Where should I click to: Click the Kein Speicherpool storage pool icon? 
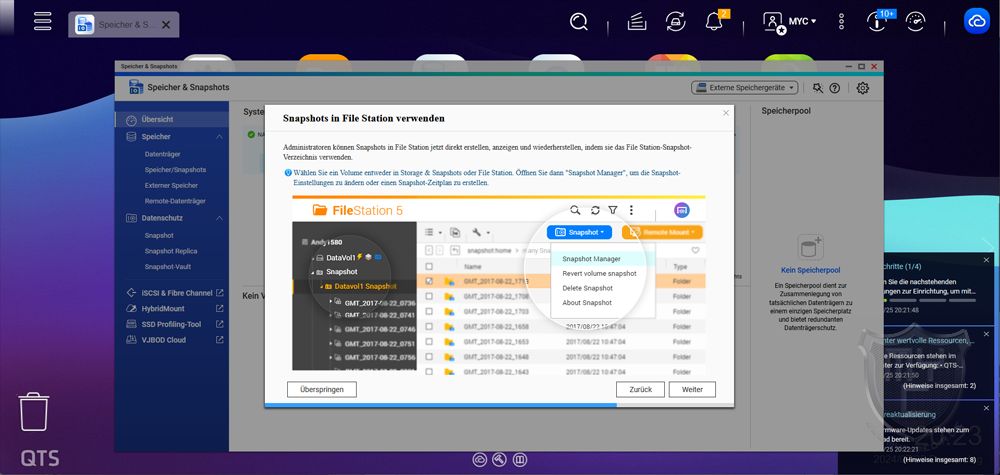click(811, 246)
